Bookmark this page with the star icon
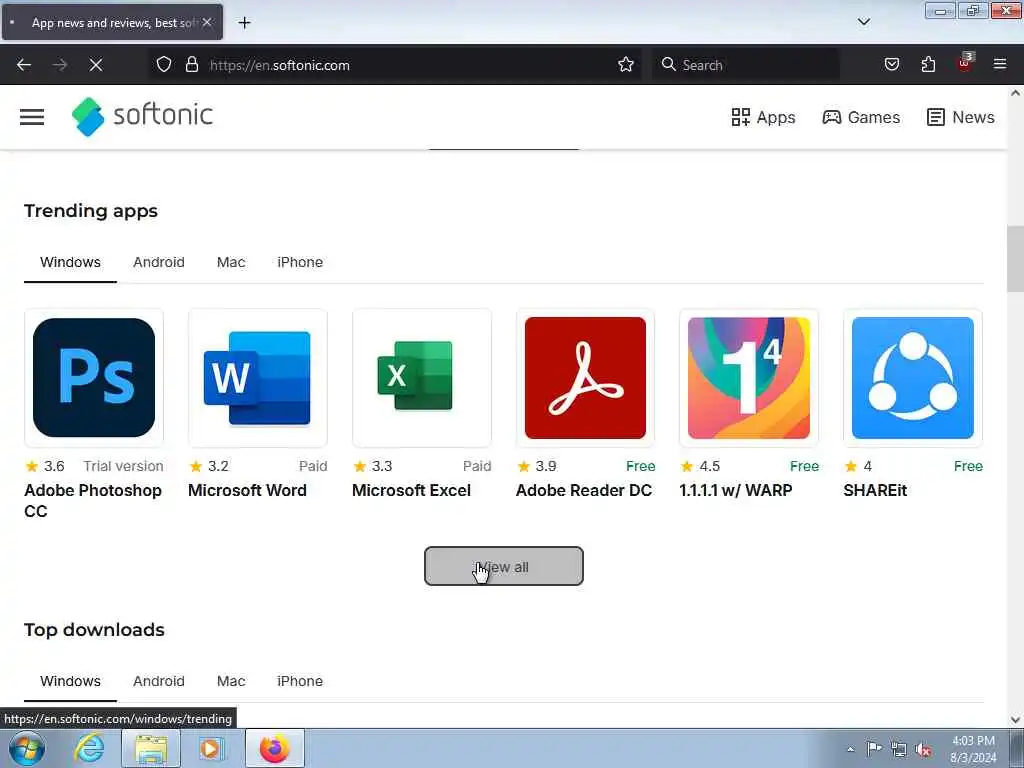 626,65
